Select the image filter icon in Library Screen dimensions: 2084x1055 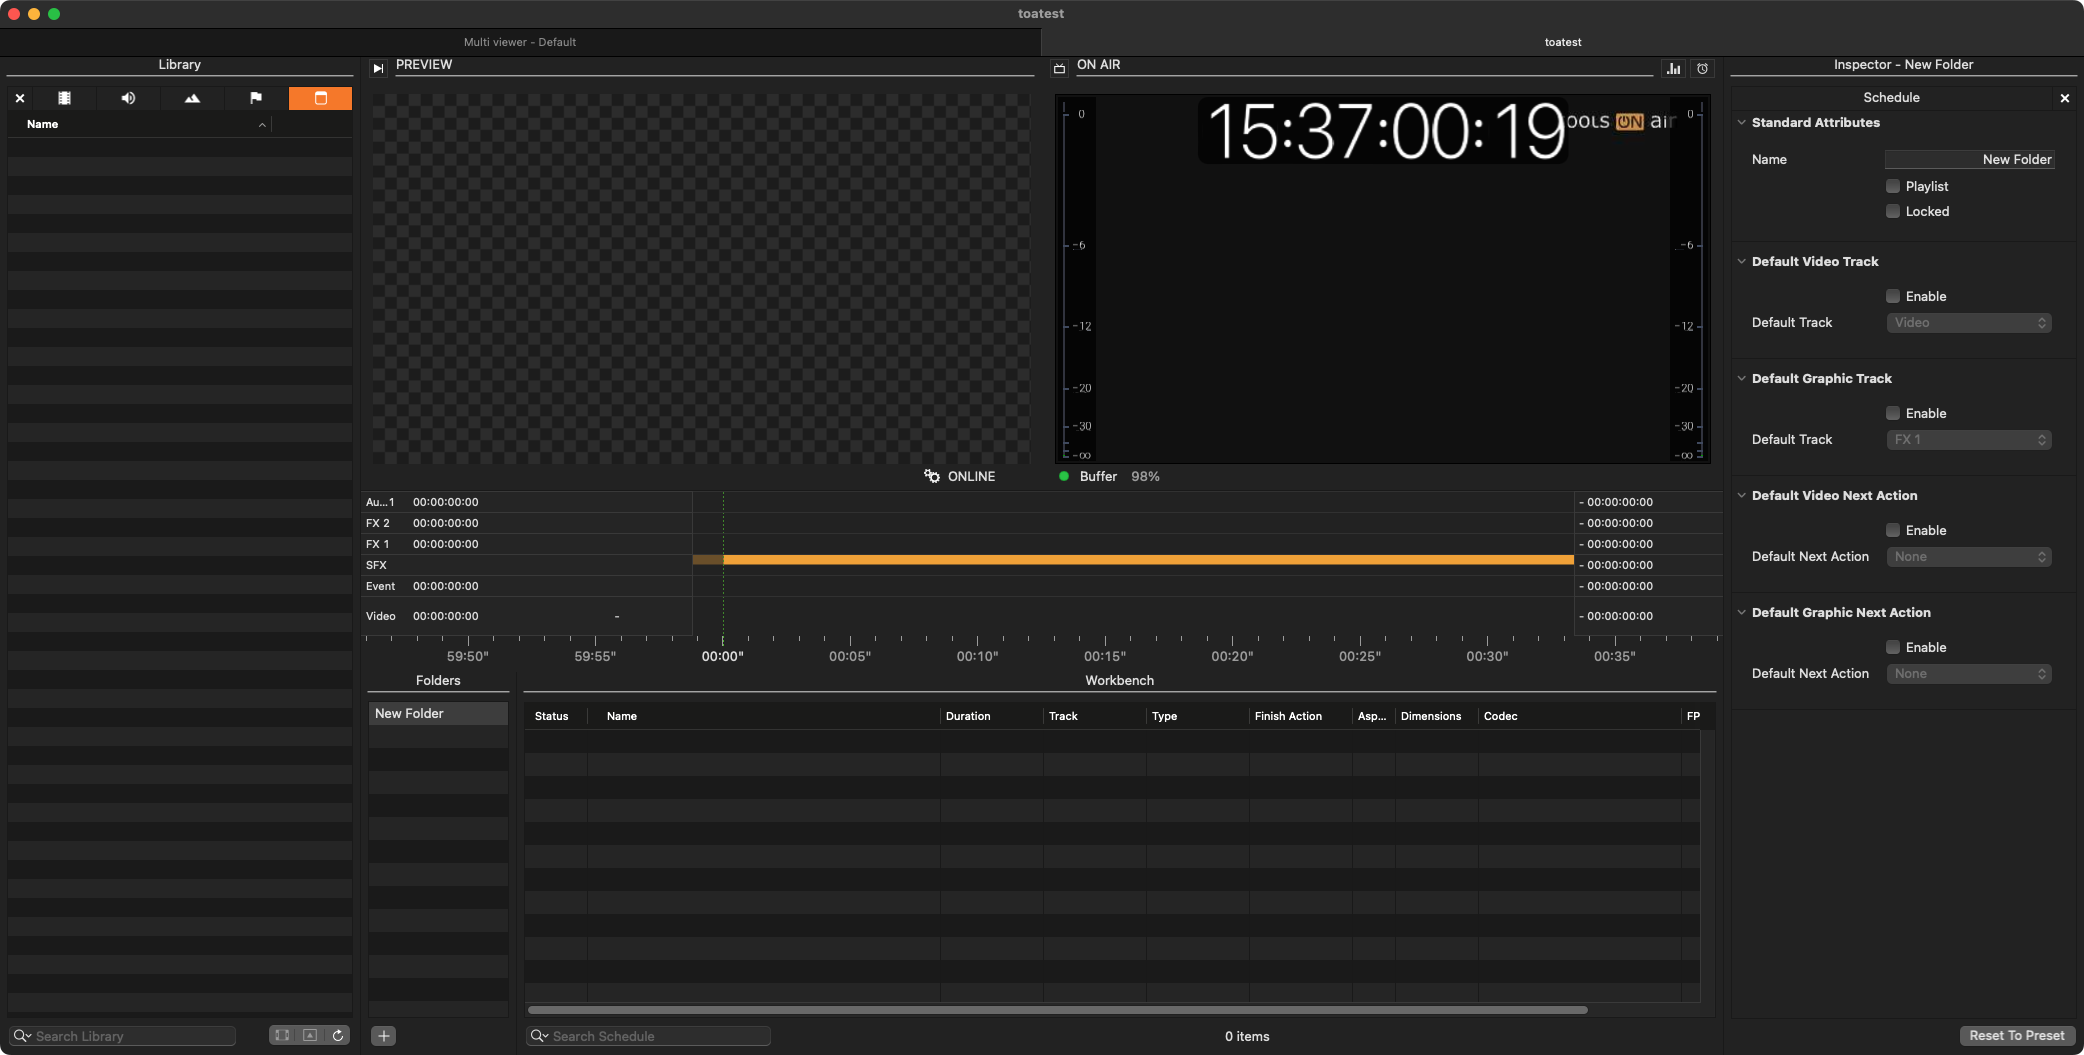pyautogui.click(x=192, y=98)
